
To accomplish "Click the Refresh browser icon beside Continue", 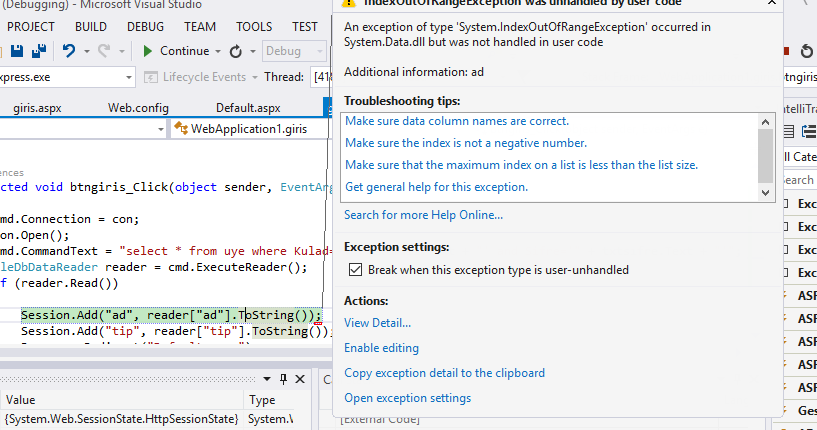I will point(236,51).
